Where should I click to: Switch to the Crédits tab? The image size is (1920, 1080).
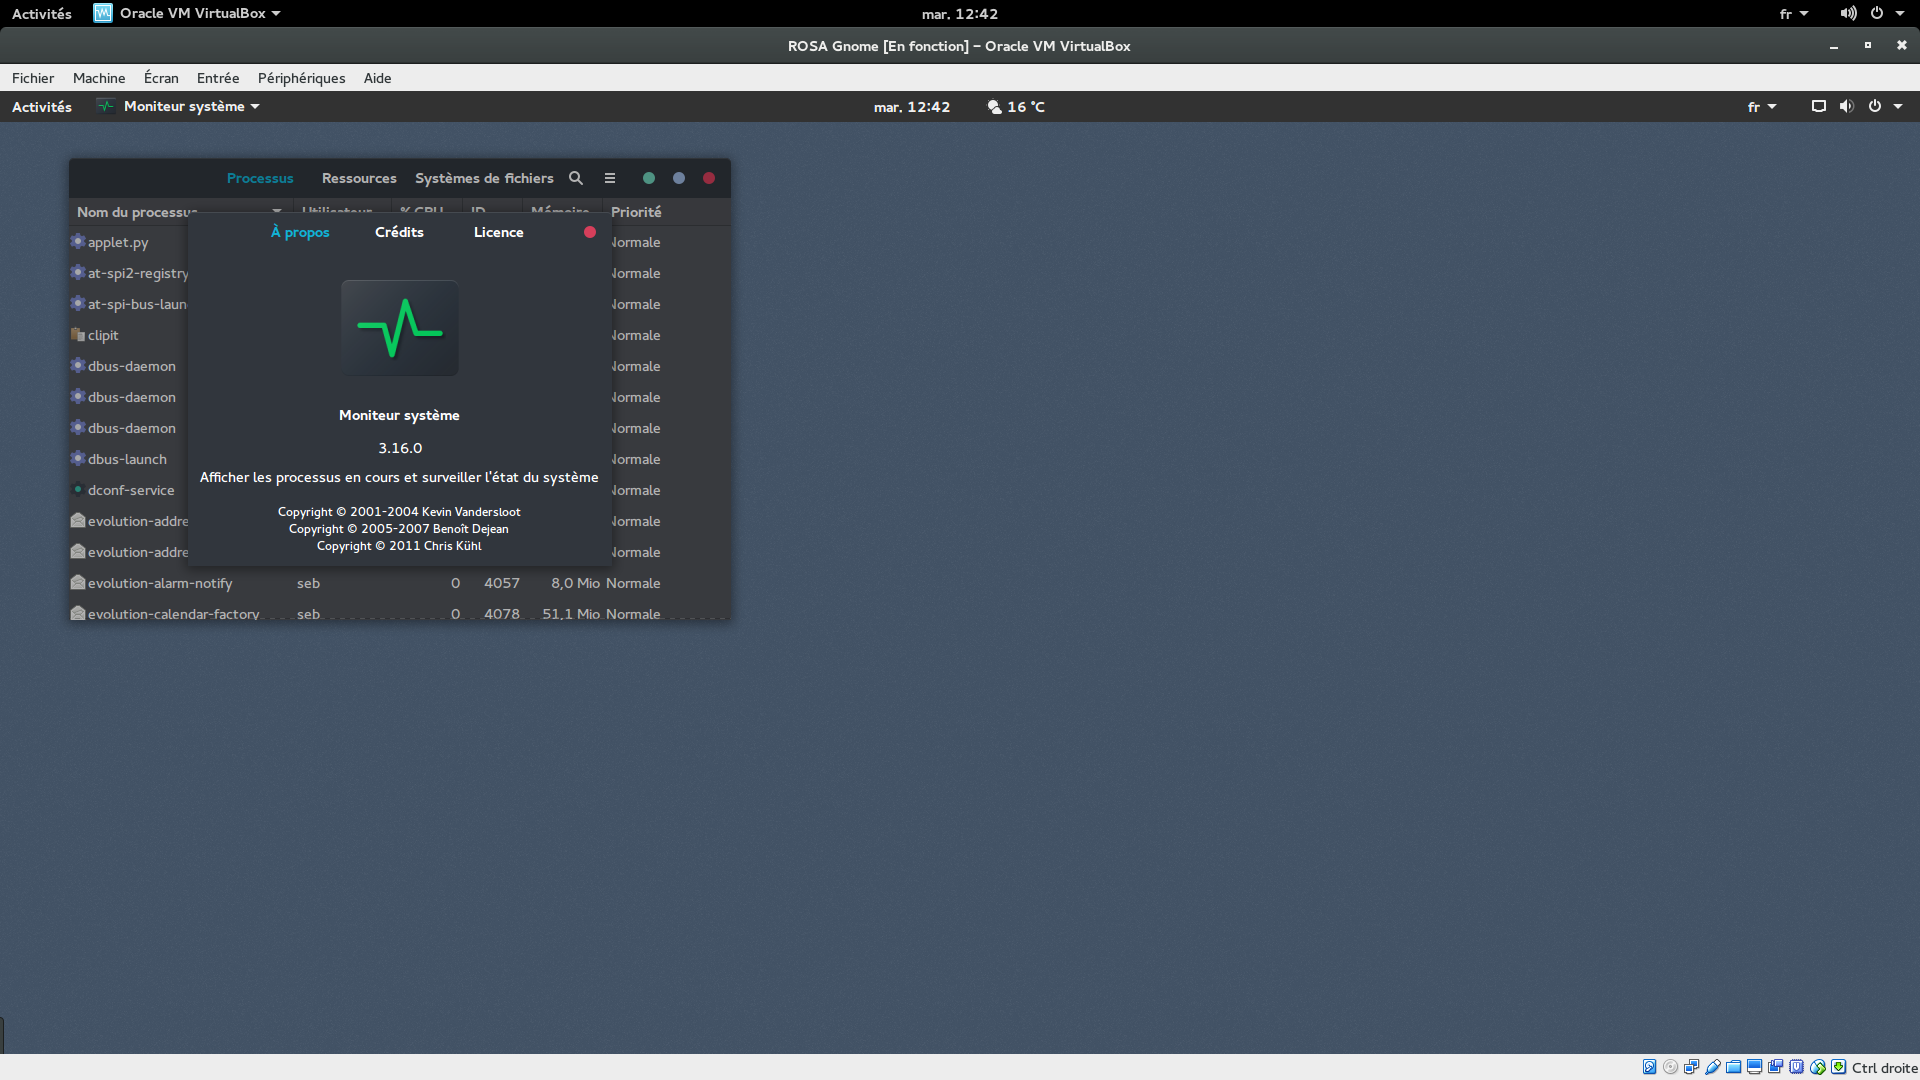[x=399, y=232]
